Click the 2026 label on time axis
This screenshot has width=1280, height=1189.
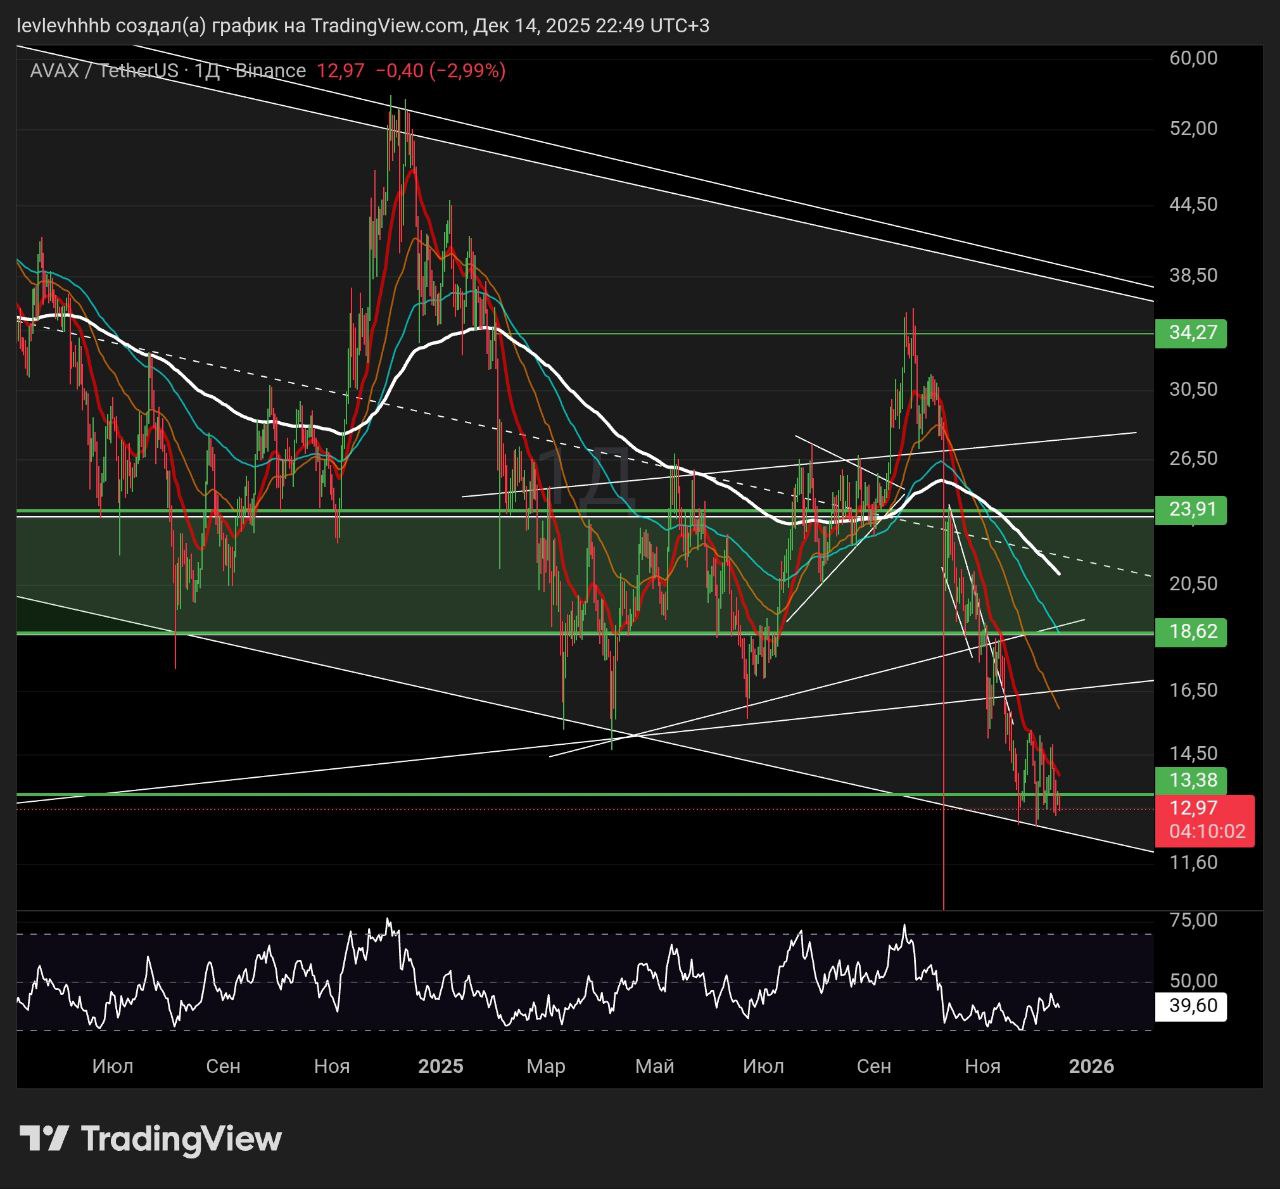(1091, 1066)
